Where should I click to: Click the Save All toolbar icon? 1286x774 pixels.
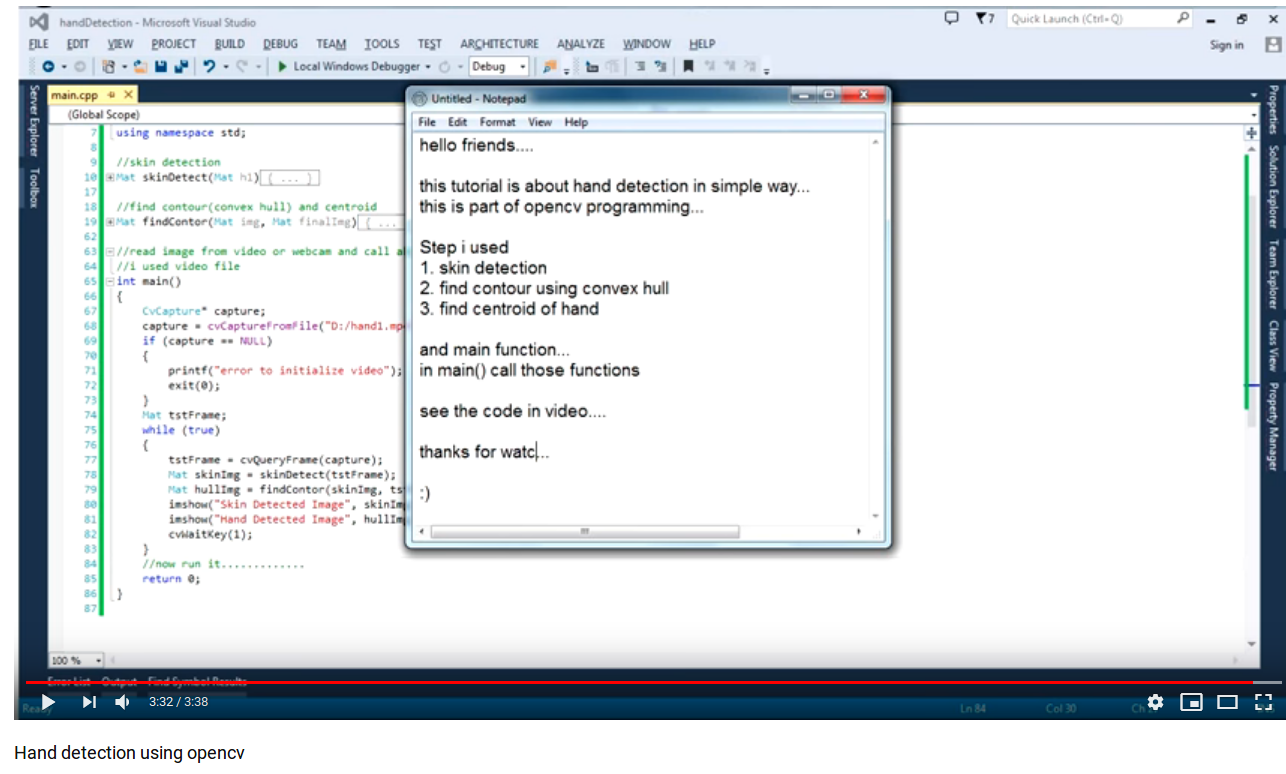[x=181, y=67]
